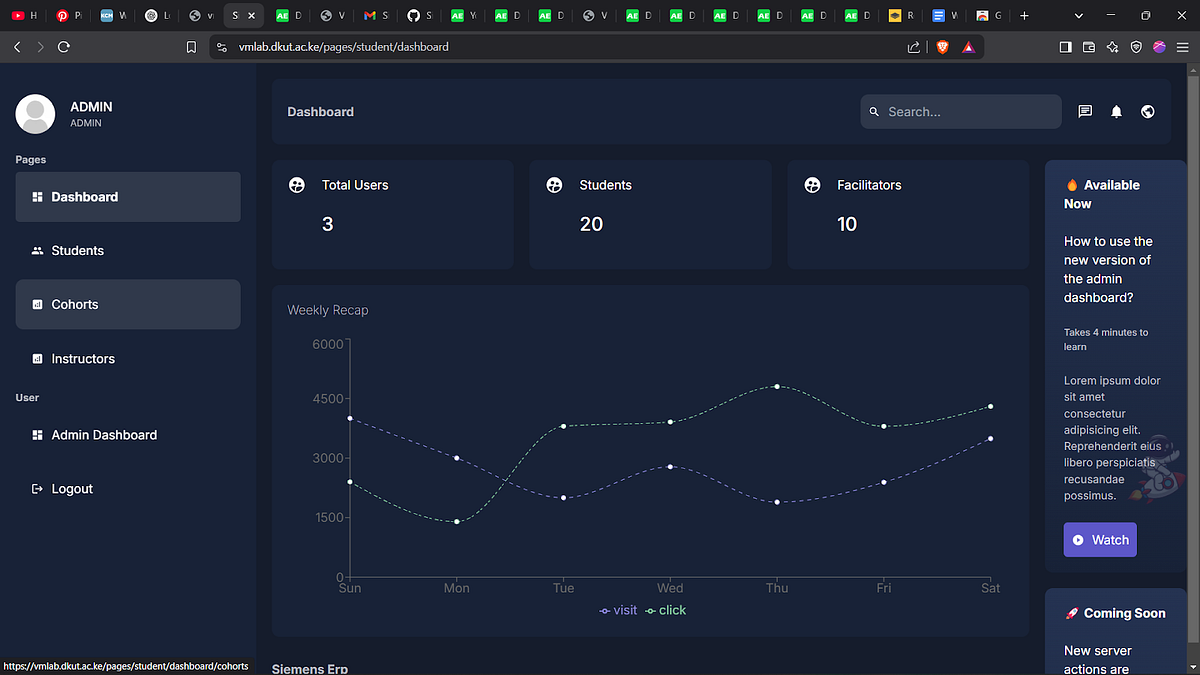Open the browser hamburger menu
1200x675 pixels.
pos(1182,47)
